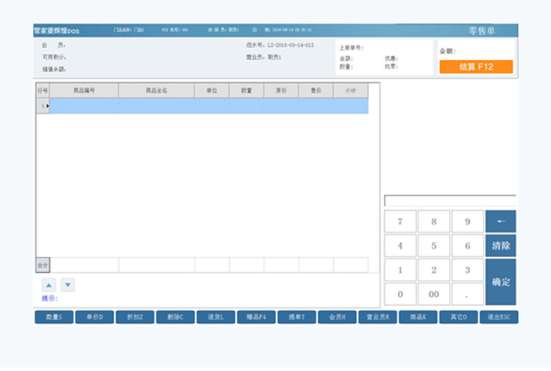
Task: Click the orange 结算 F12 checkout button
Action: (x=476, y=67)
